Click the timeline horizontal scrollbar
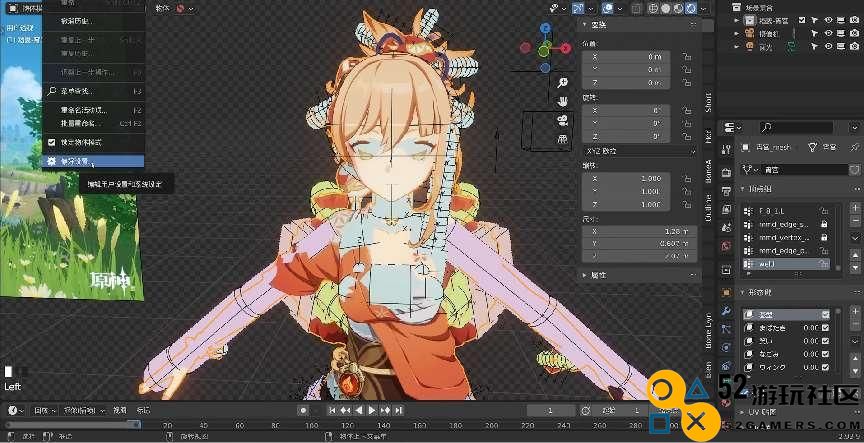The width and height of the screenshot is (864, 443). (72, 425)
